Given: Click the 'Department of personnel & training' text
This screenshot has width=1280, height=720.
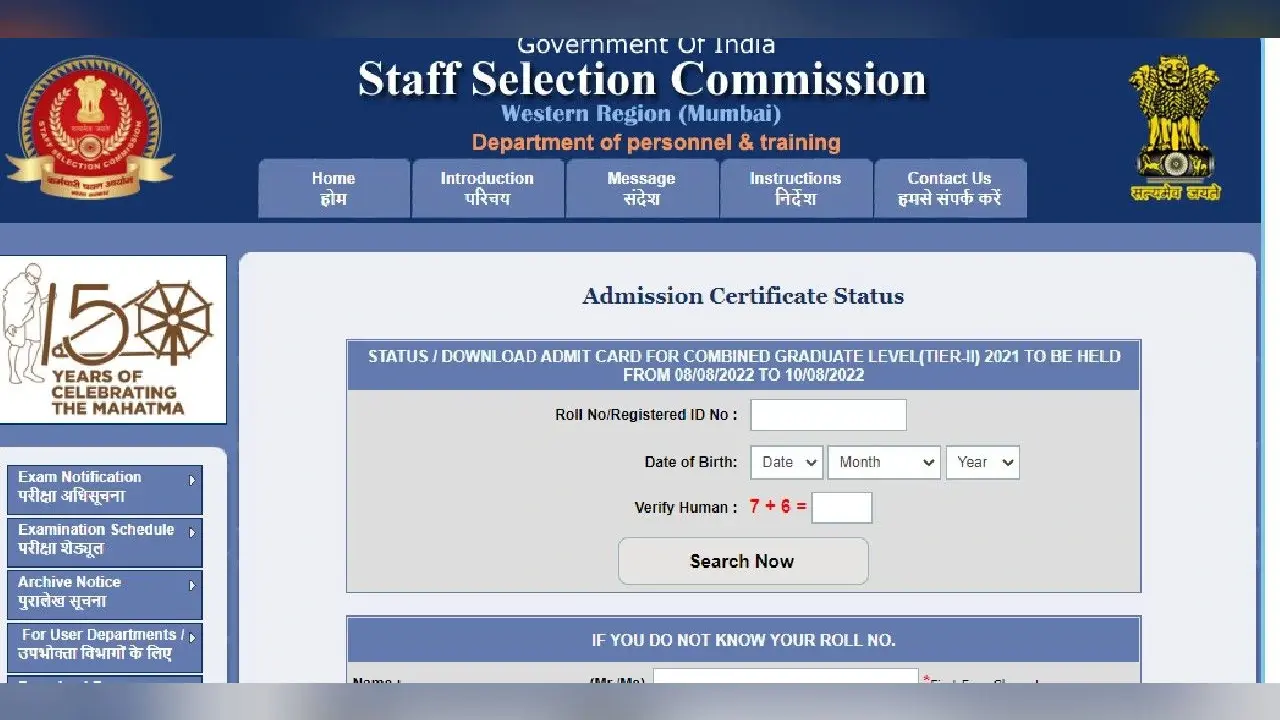Looking at the screenshot, I should point(656,143).
